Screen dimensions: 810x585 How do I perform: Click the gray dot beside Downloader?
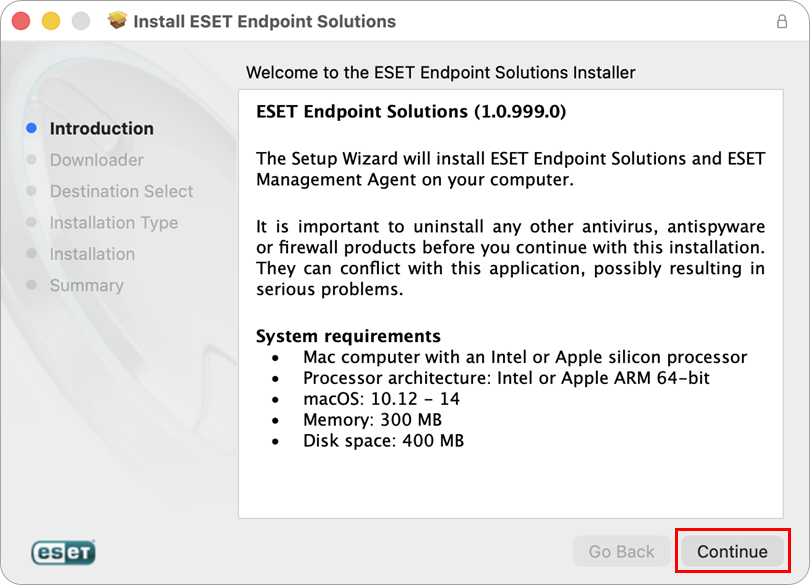click(x=31, y=160)
